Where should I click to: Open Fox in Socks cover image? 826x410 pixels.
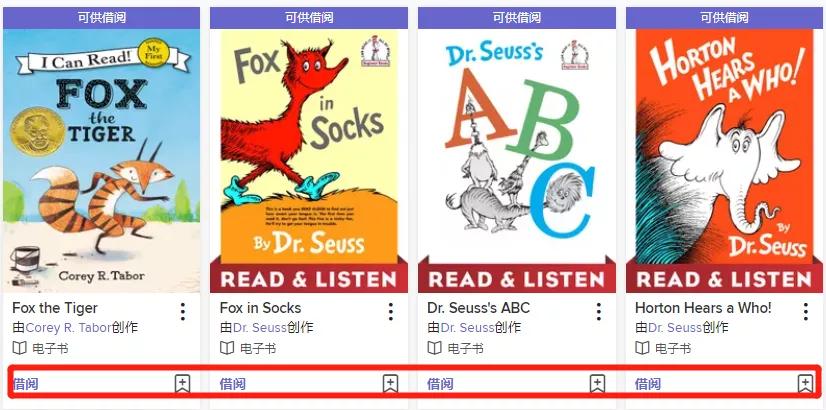click(309, 161)
